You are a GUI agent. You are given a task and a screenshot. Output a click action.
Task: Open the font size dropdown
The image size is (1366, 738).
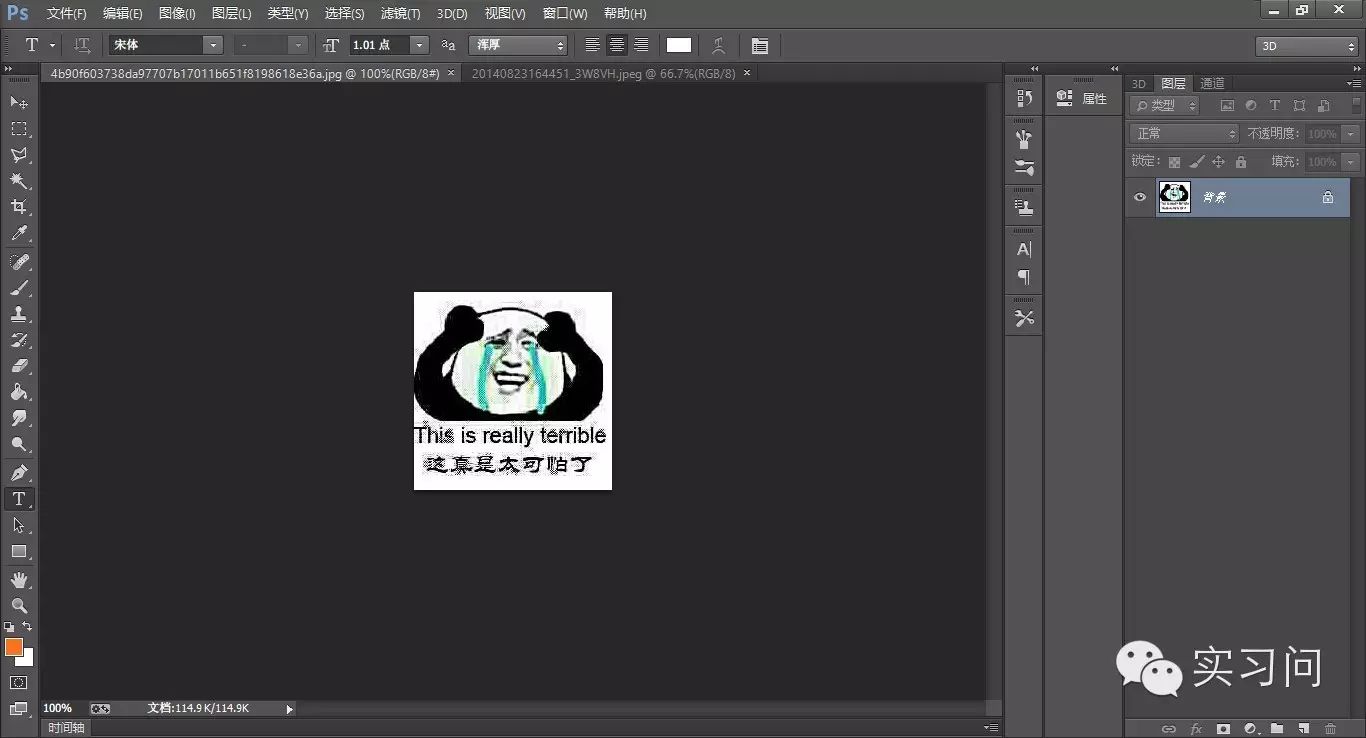(x=419, y=45)
